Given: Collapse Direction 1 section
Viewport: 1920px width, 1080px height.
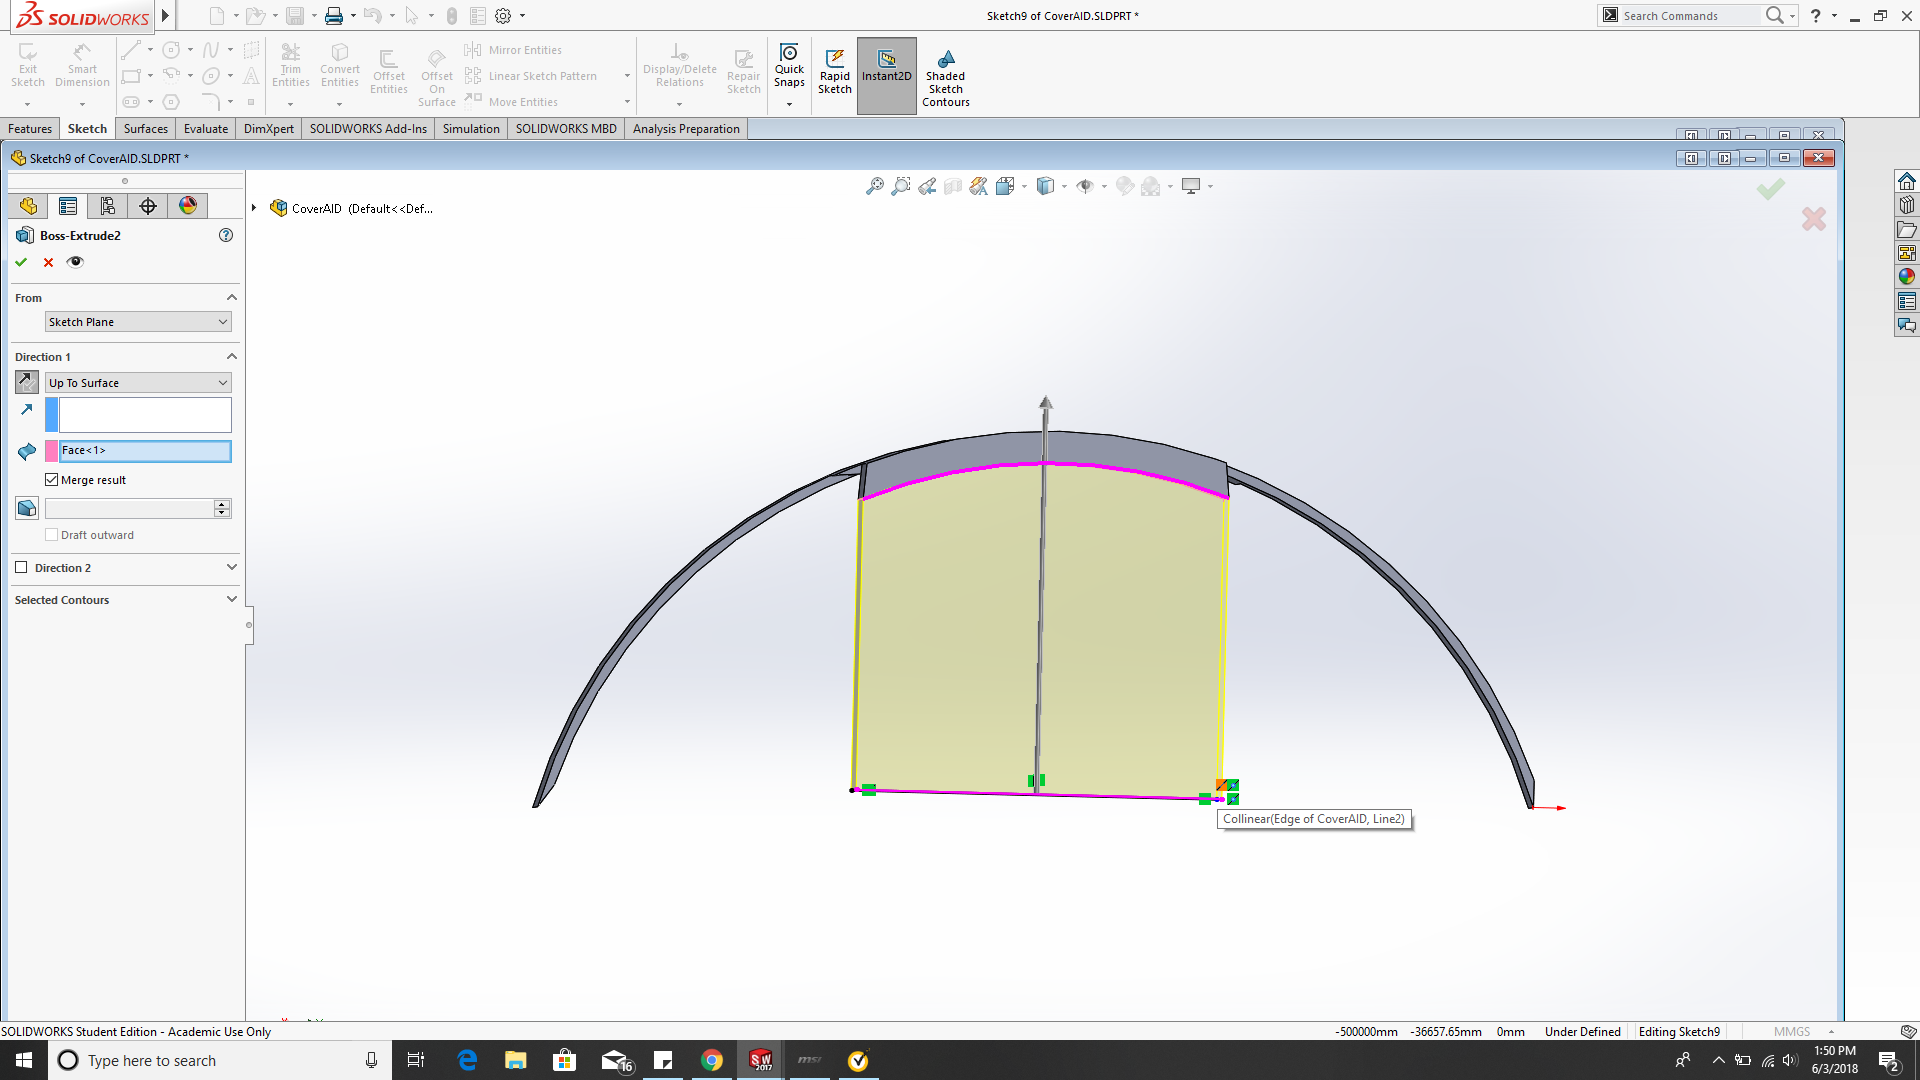Looking at the screenshot, I should click(232, 357).
